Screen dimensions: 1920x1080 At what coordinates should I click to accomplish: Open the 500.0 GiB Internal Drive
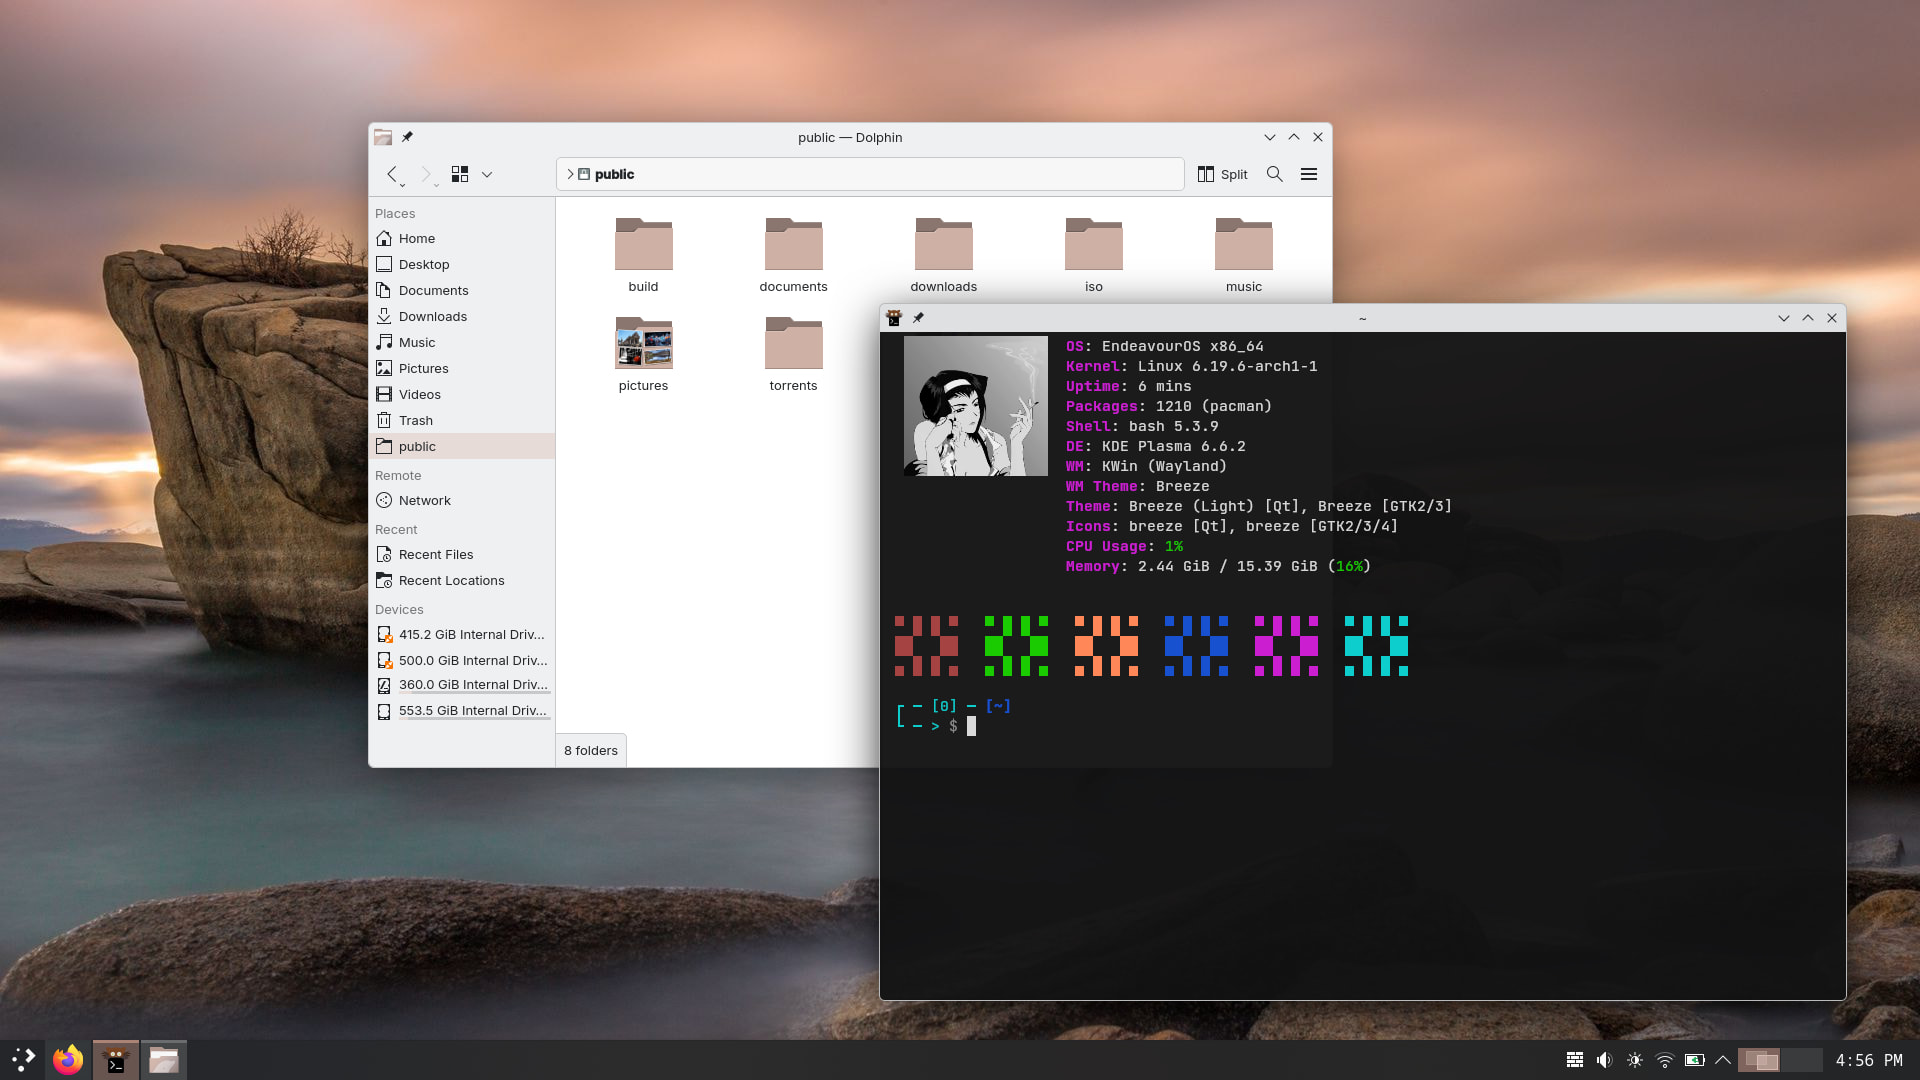point(472,660)
